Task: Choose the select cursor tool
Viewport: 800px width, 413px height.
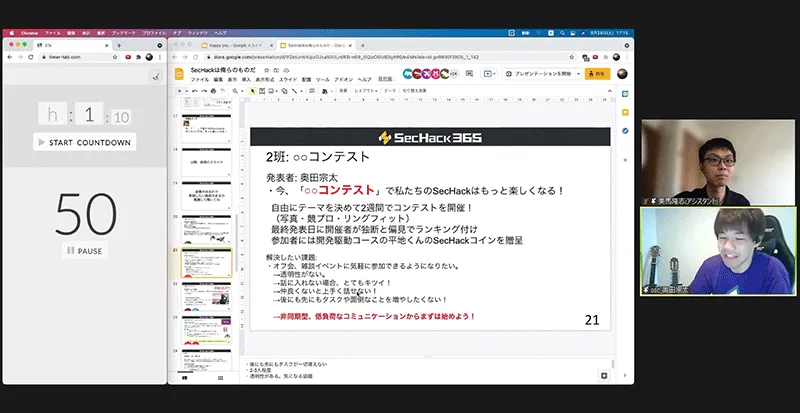Action: coord(253,91)
